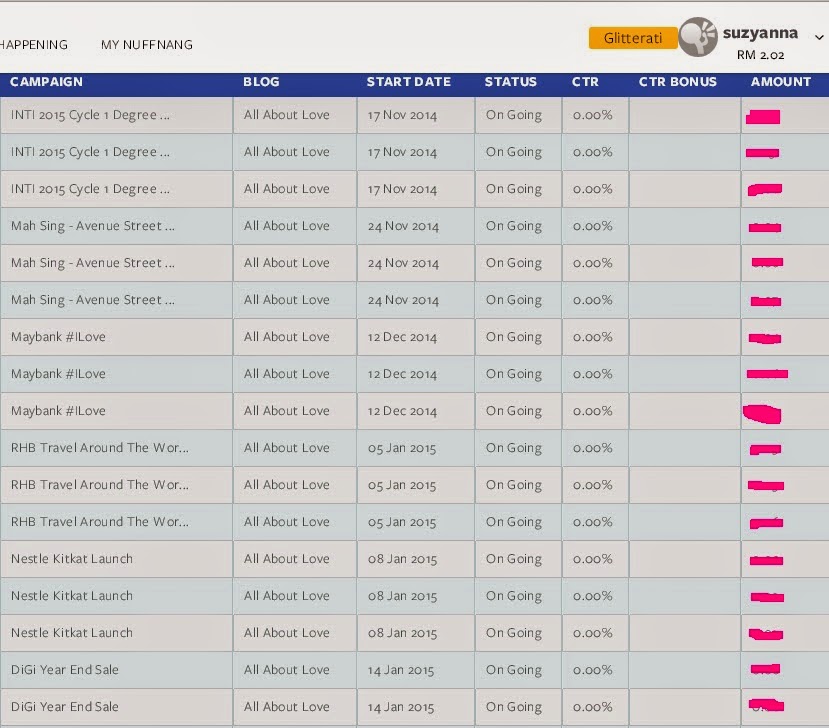This screenshot has height=728, width=829.
Task: Open the MY NUFFNANG menu
Action: (146, 45)
